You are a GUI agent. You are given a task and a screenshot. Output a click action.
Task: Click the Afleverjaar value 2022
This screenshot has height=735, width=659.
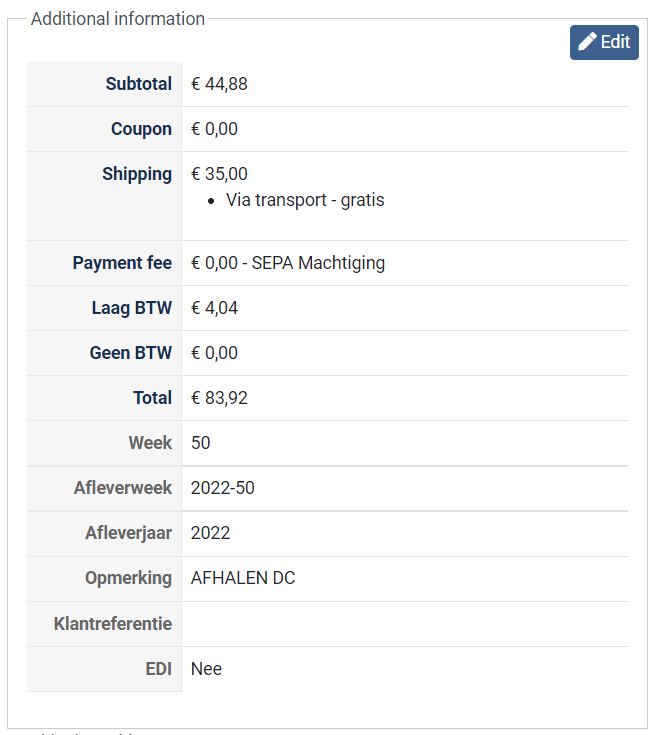210,533
